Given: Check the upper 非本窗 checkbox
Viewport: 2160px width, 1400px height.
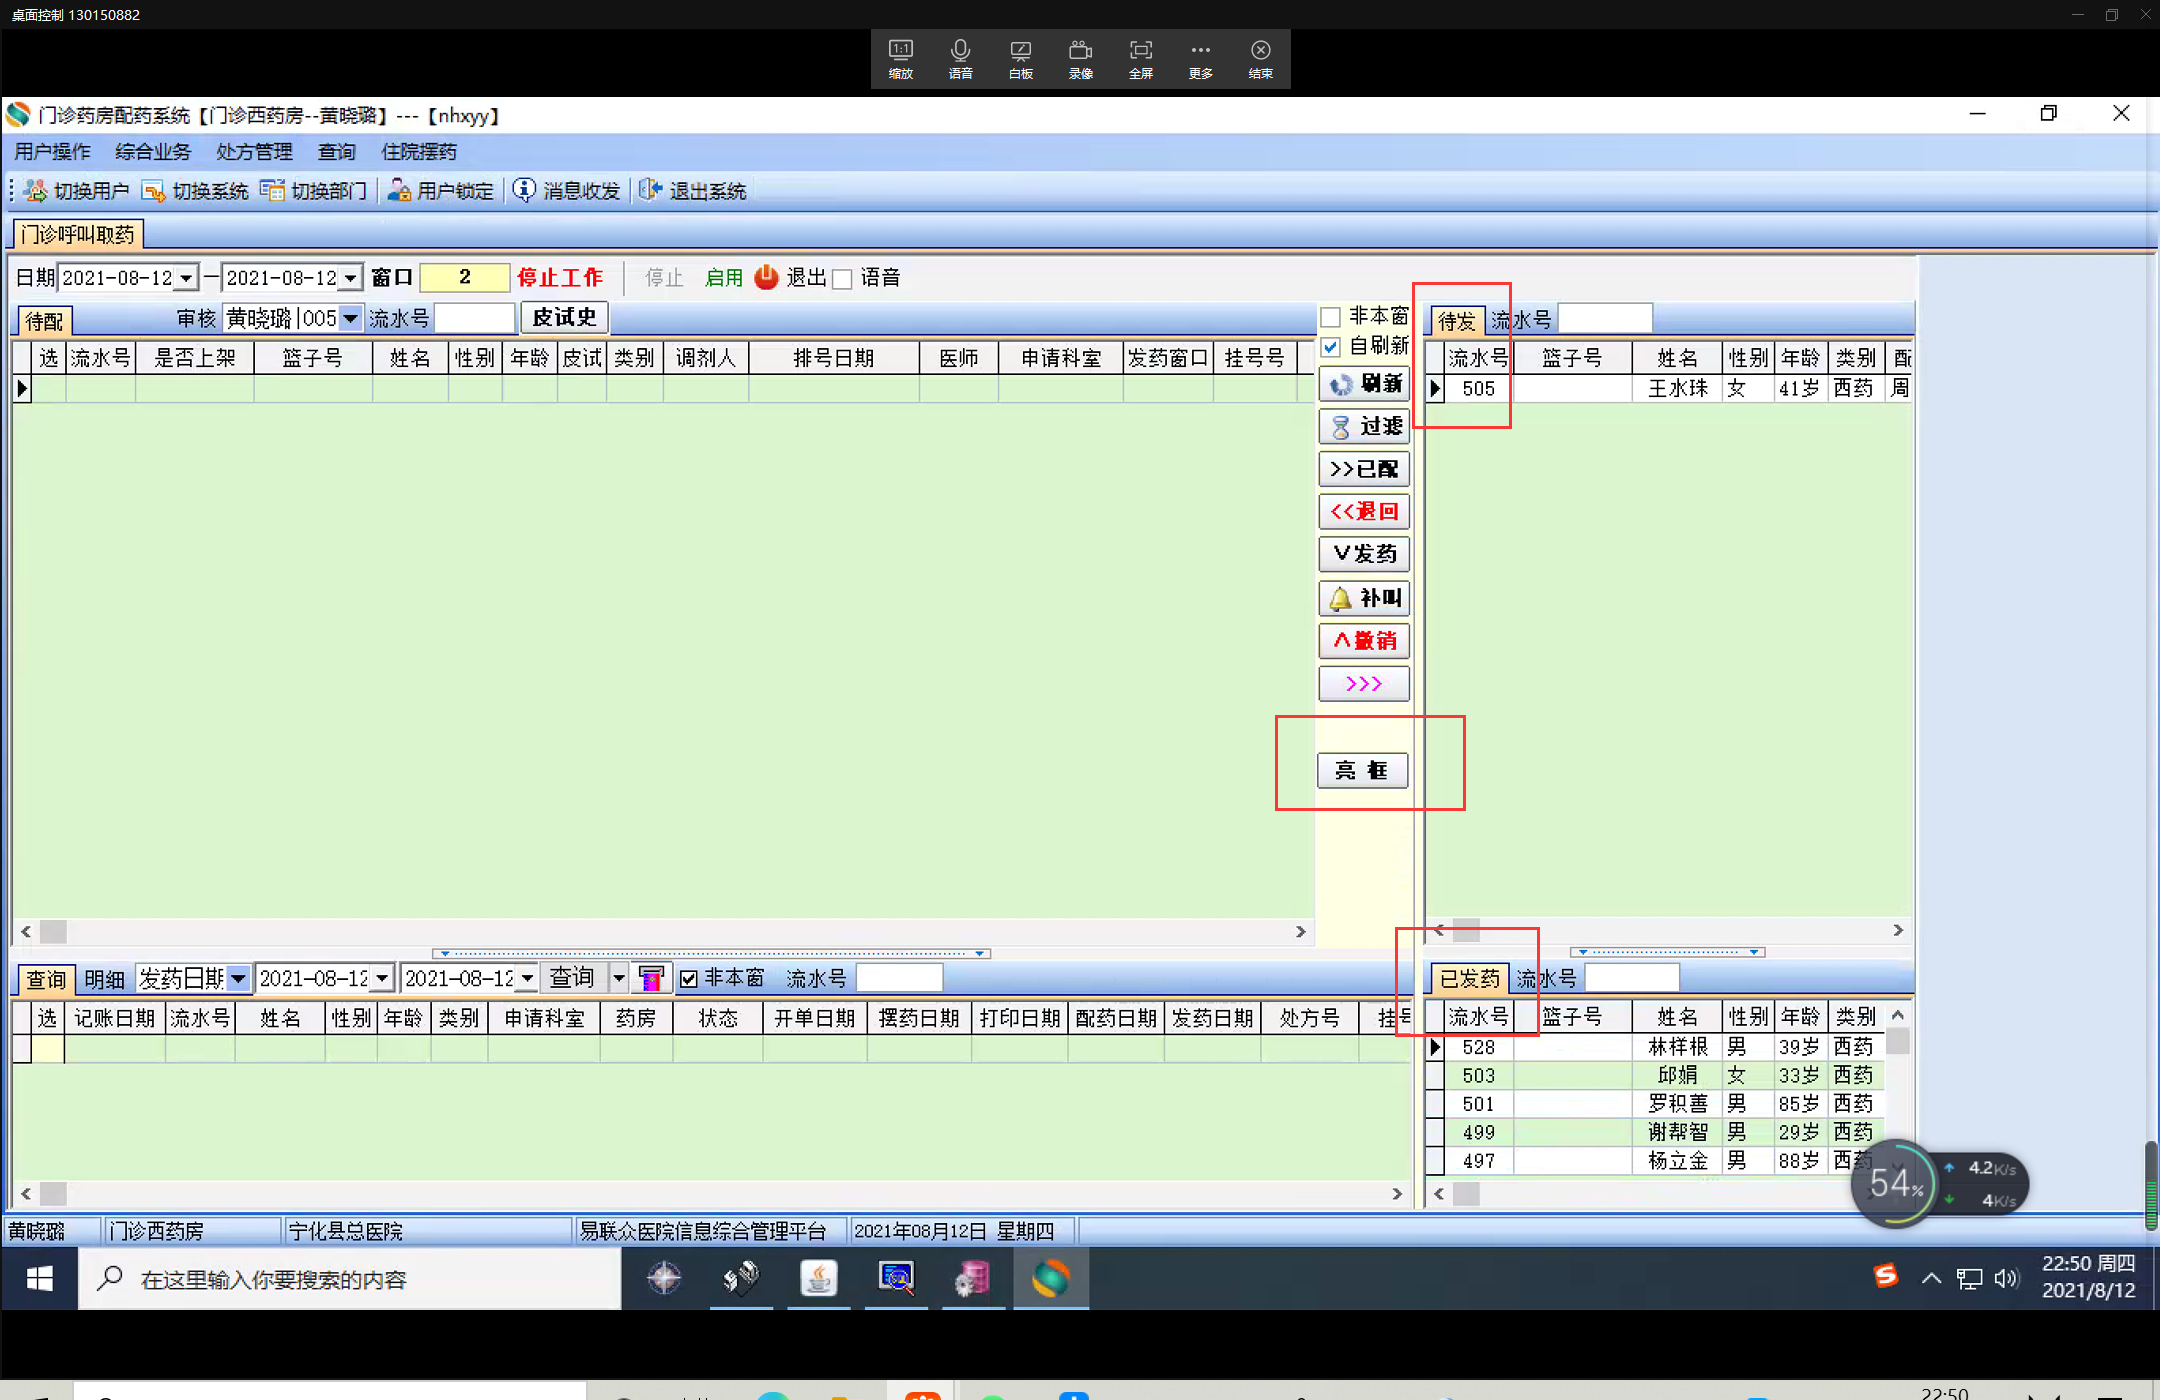Looking at the screenshot, I should point(1331,317).
